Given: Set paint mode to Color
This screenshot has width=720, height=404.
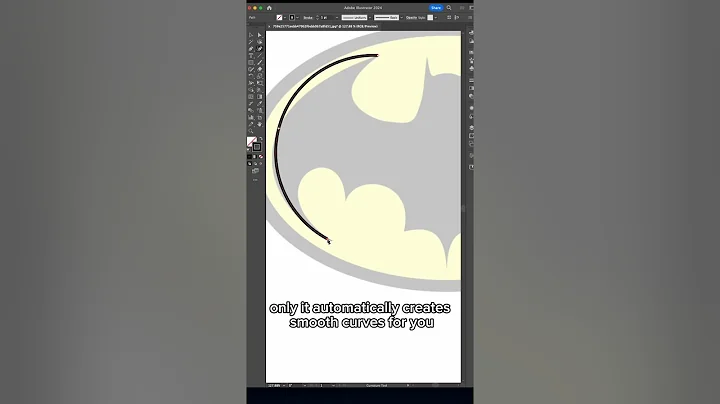Looking at the screenshot, I should [x=249, y=157].
